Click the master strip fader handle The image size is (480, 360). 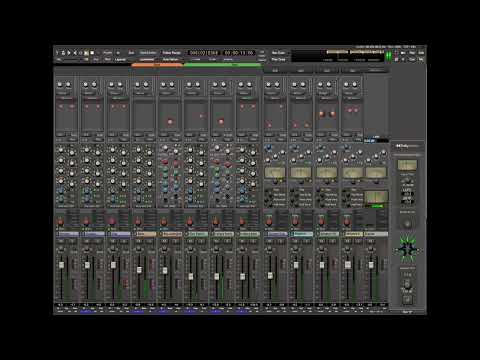(371, 265)
